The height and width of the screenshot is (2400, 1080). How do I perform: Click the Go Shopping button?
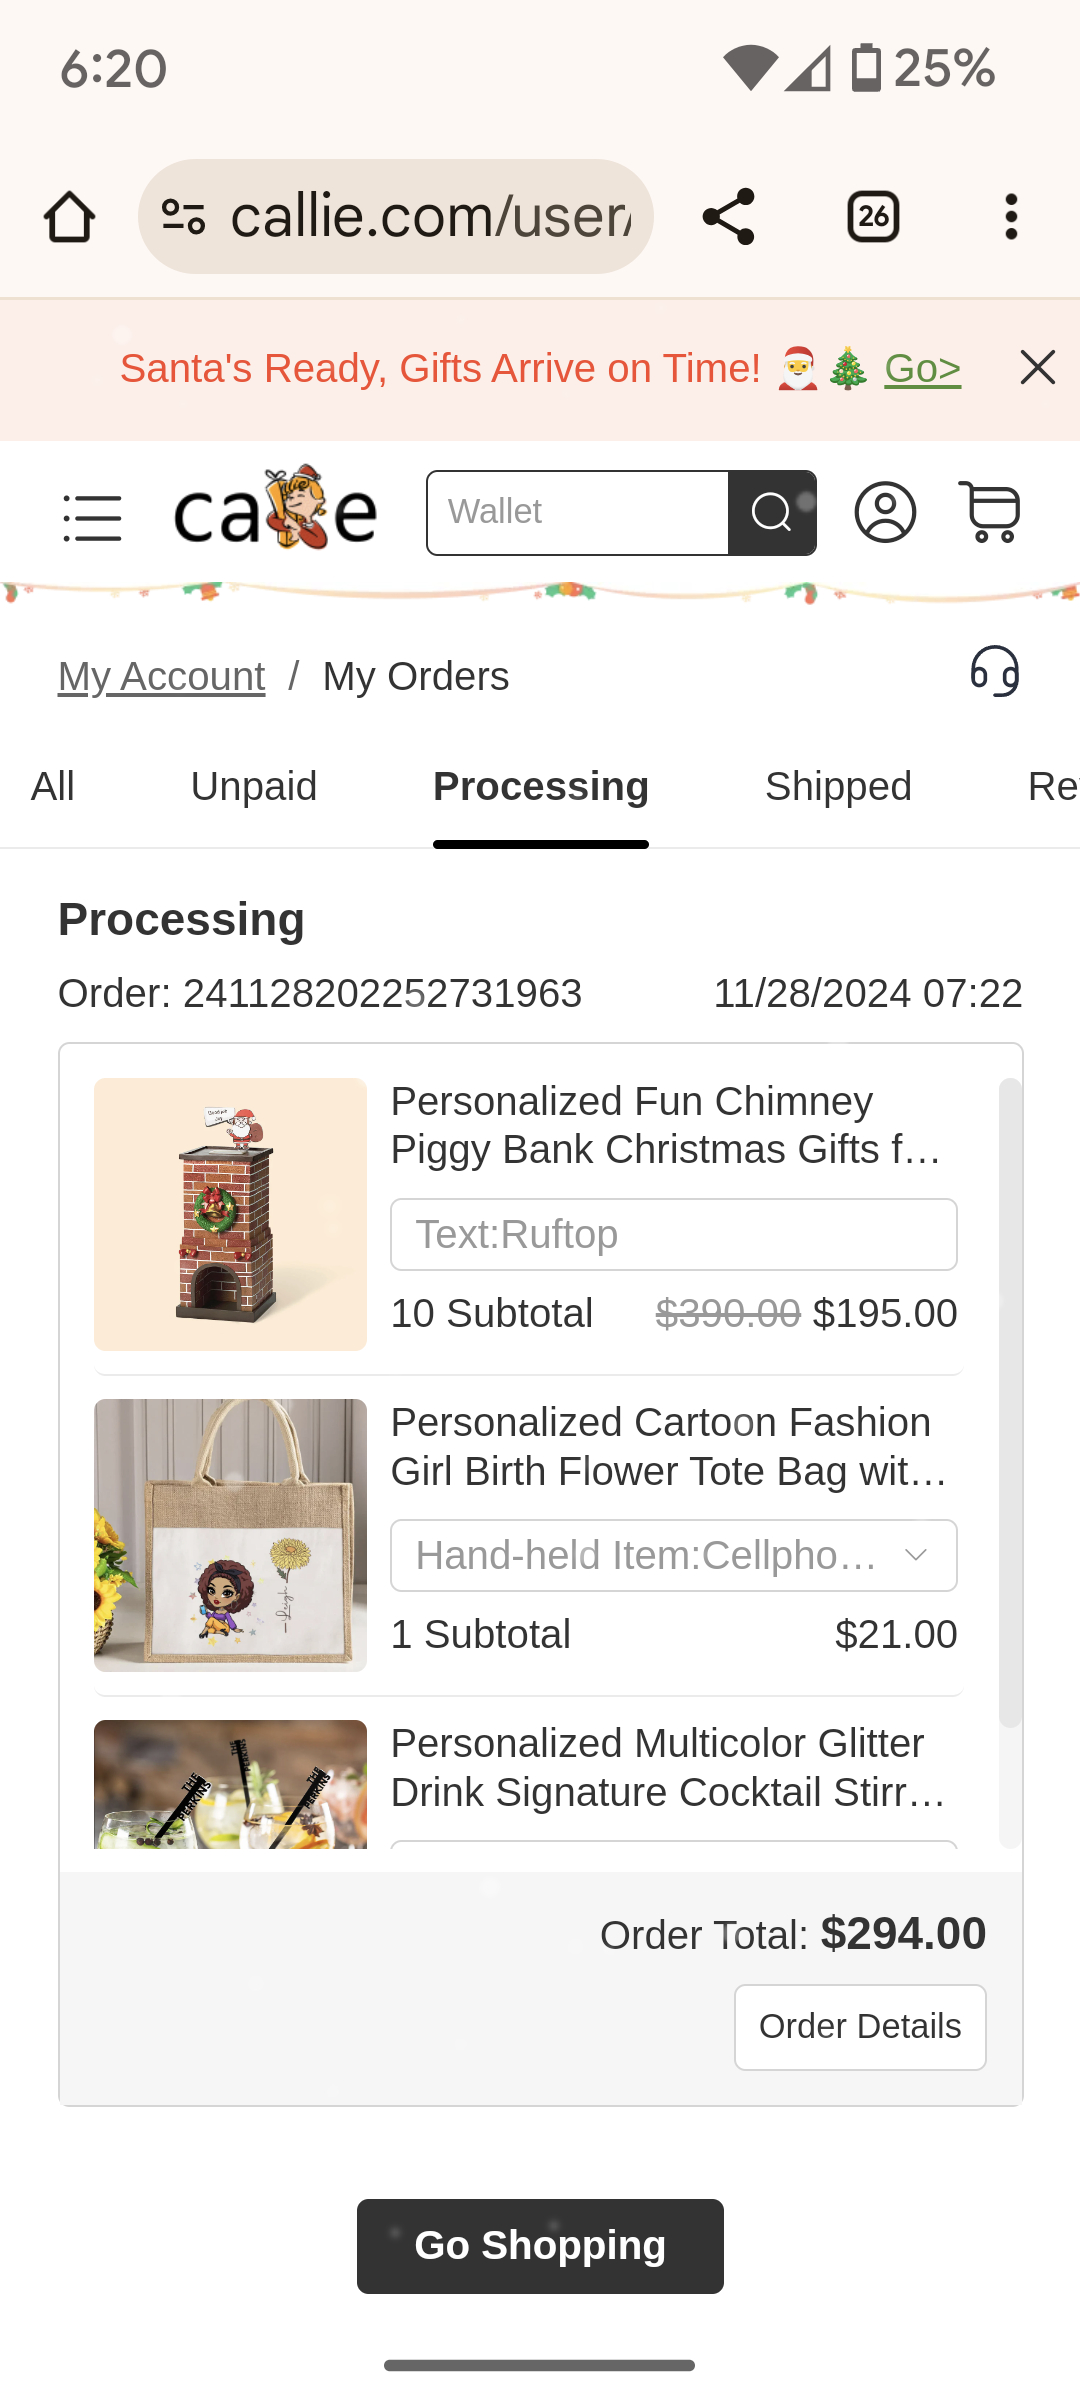(540, 2246)
